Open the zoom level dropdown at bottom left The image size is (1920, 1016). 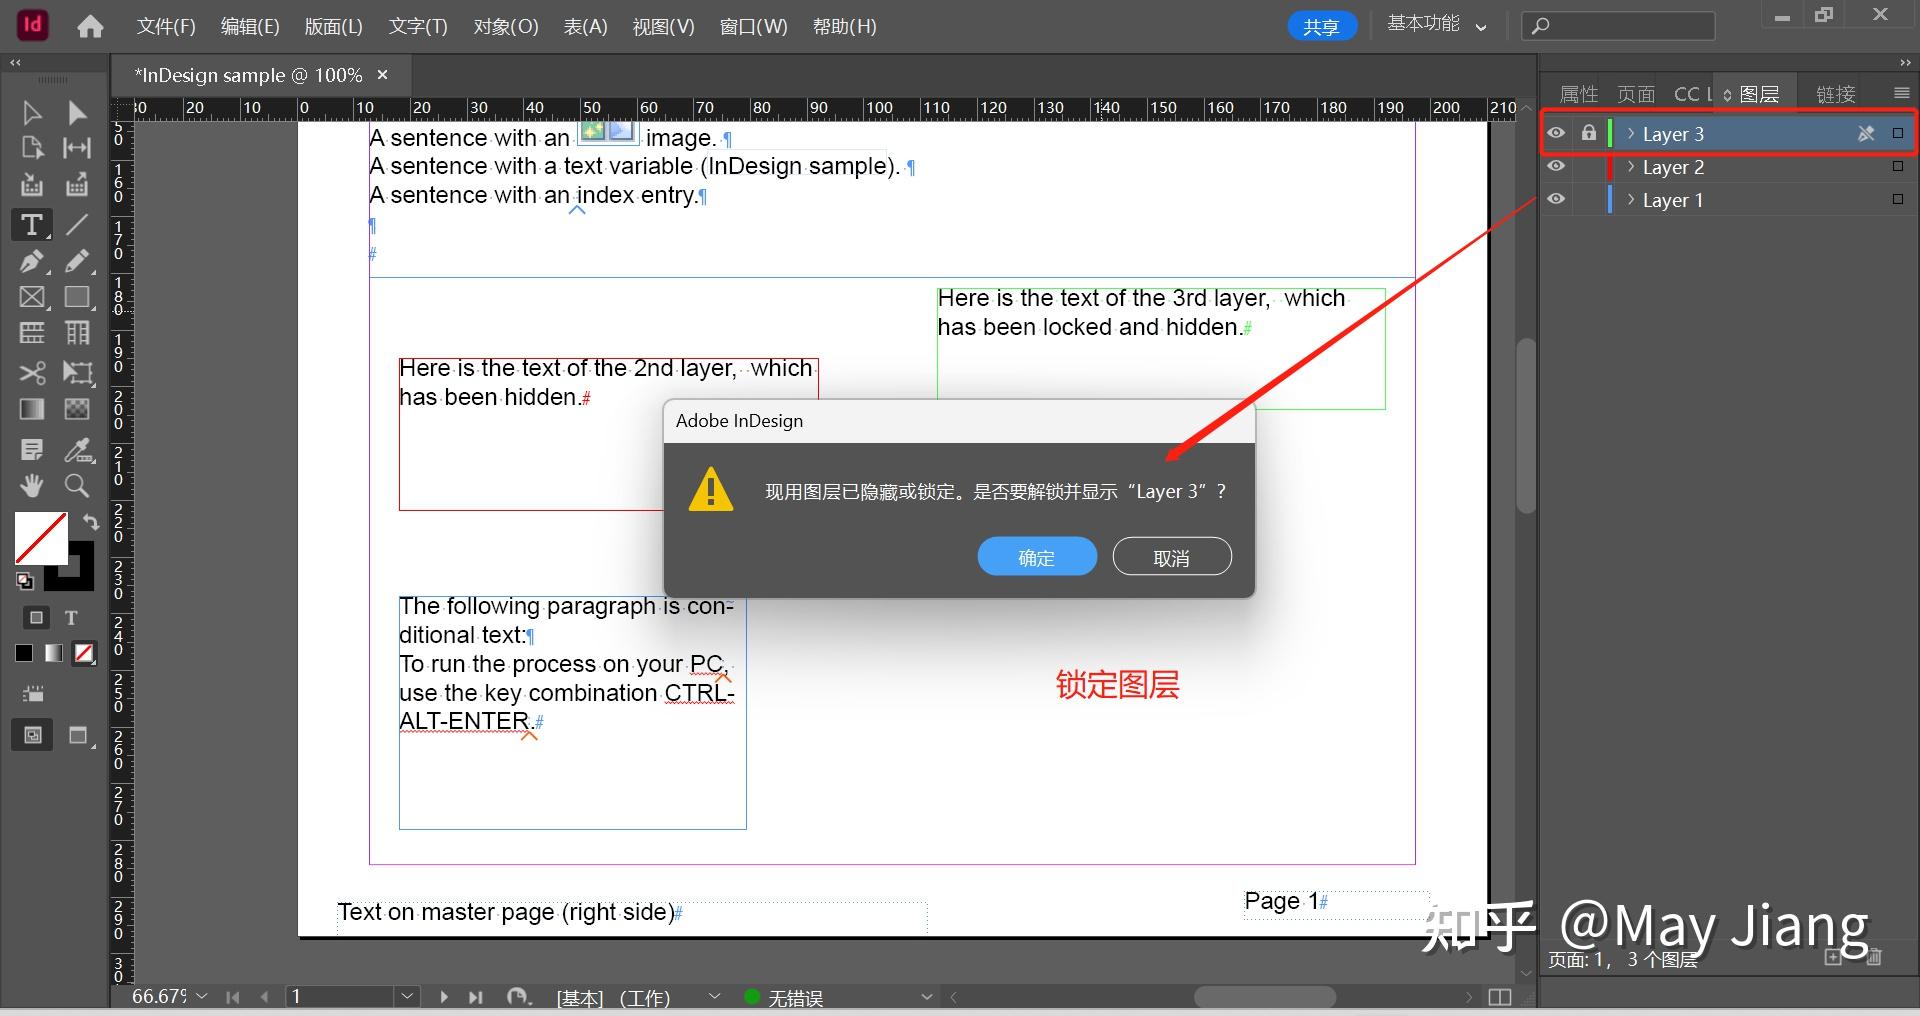pyautogui.click(x=201, y=996)
